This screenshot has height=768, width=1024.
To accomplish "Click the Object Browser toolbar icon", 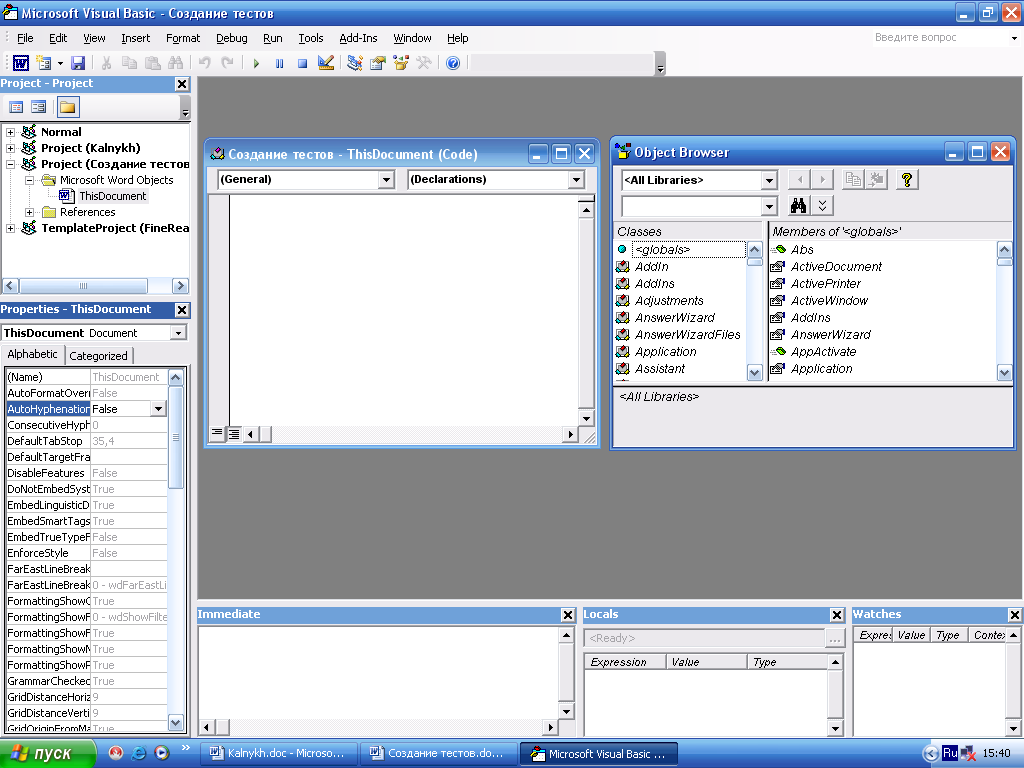I will (400, 63).
